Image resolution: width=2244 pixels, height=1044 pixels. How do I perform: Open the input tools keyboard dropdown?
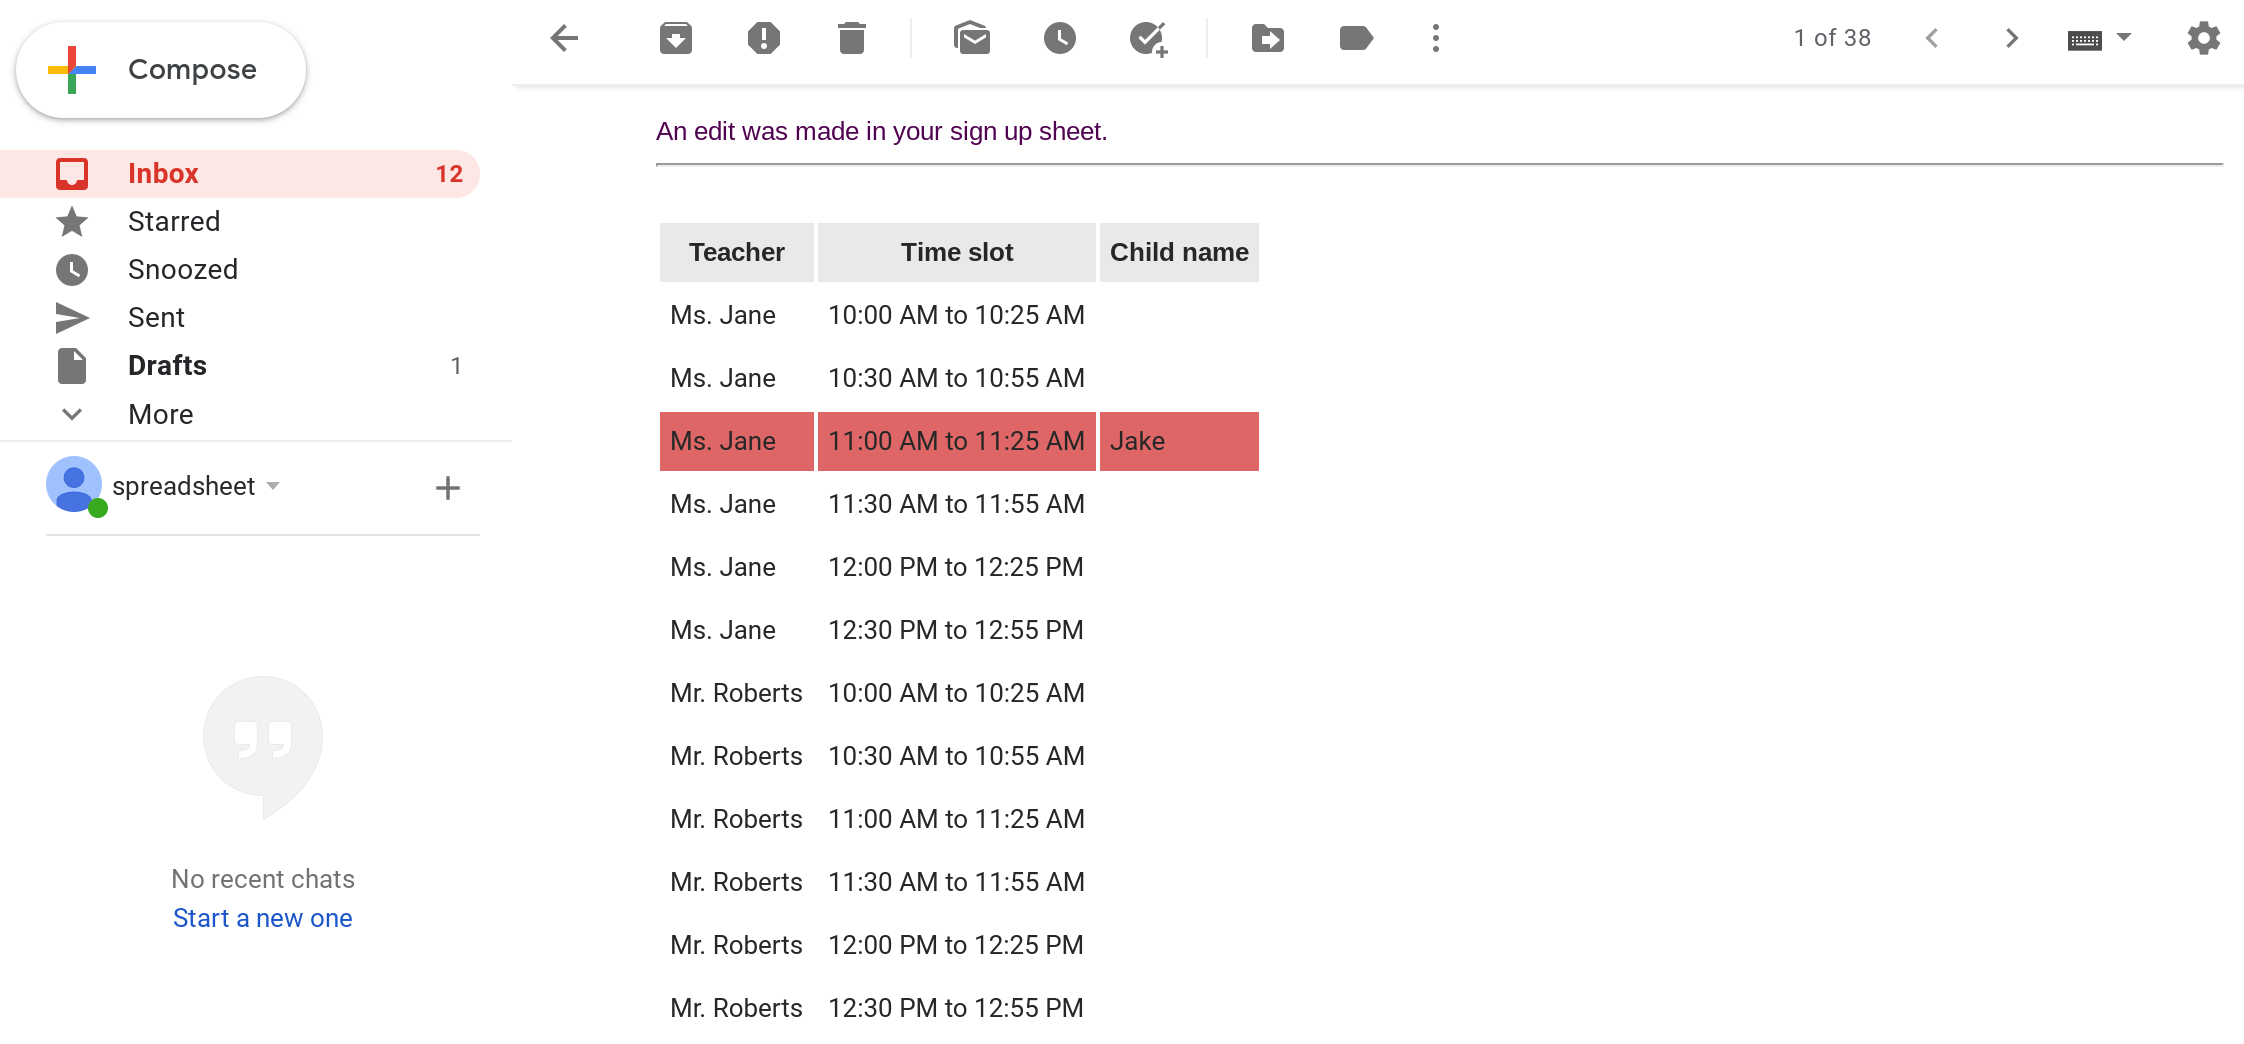pos(2124,38)
